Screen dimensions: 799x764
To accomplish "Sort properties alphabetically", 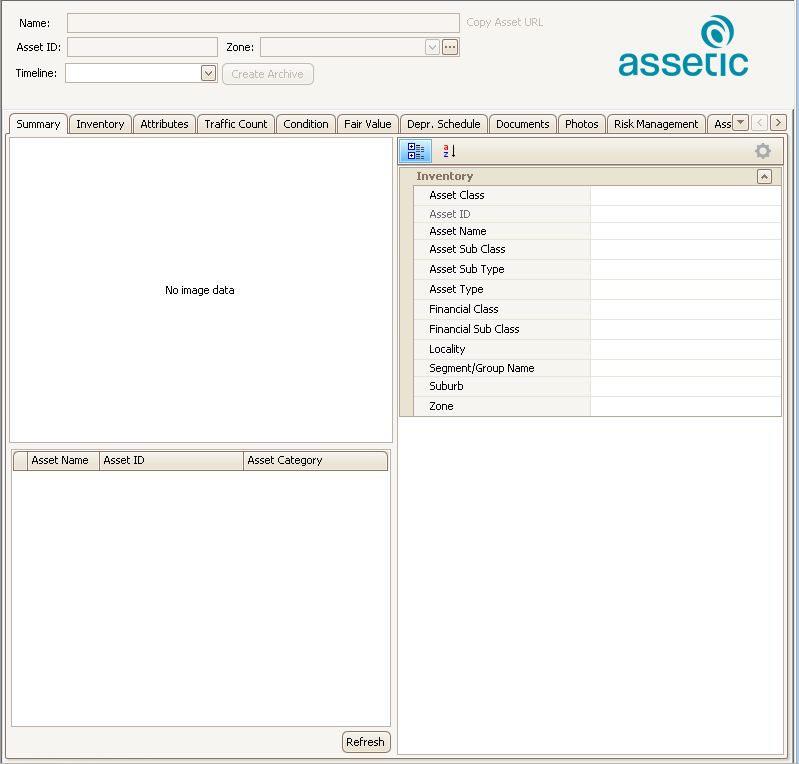I will [449, 151].
